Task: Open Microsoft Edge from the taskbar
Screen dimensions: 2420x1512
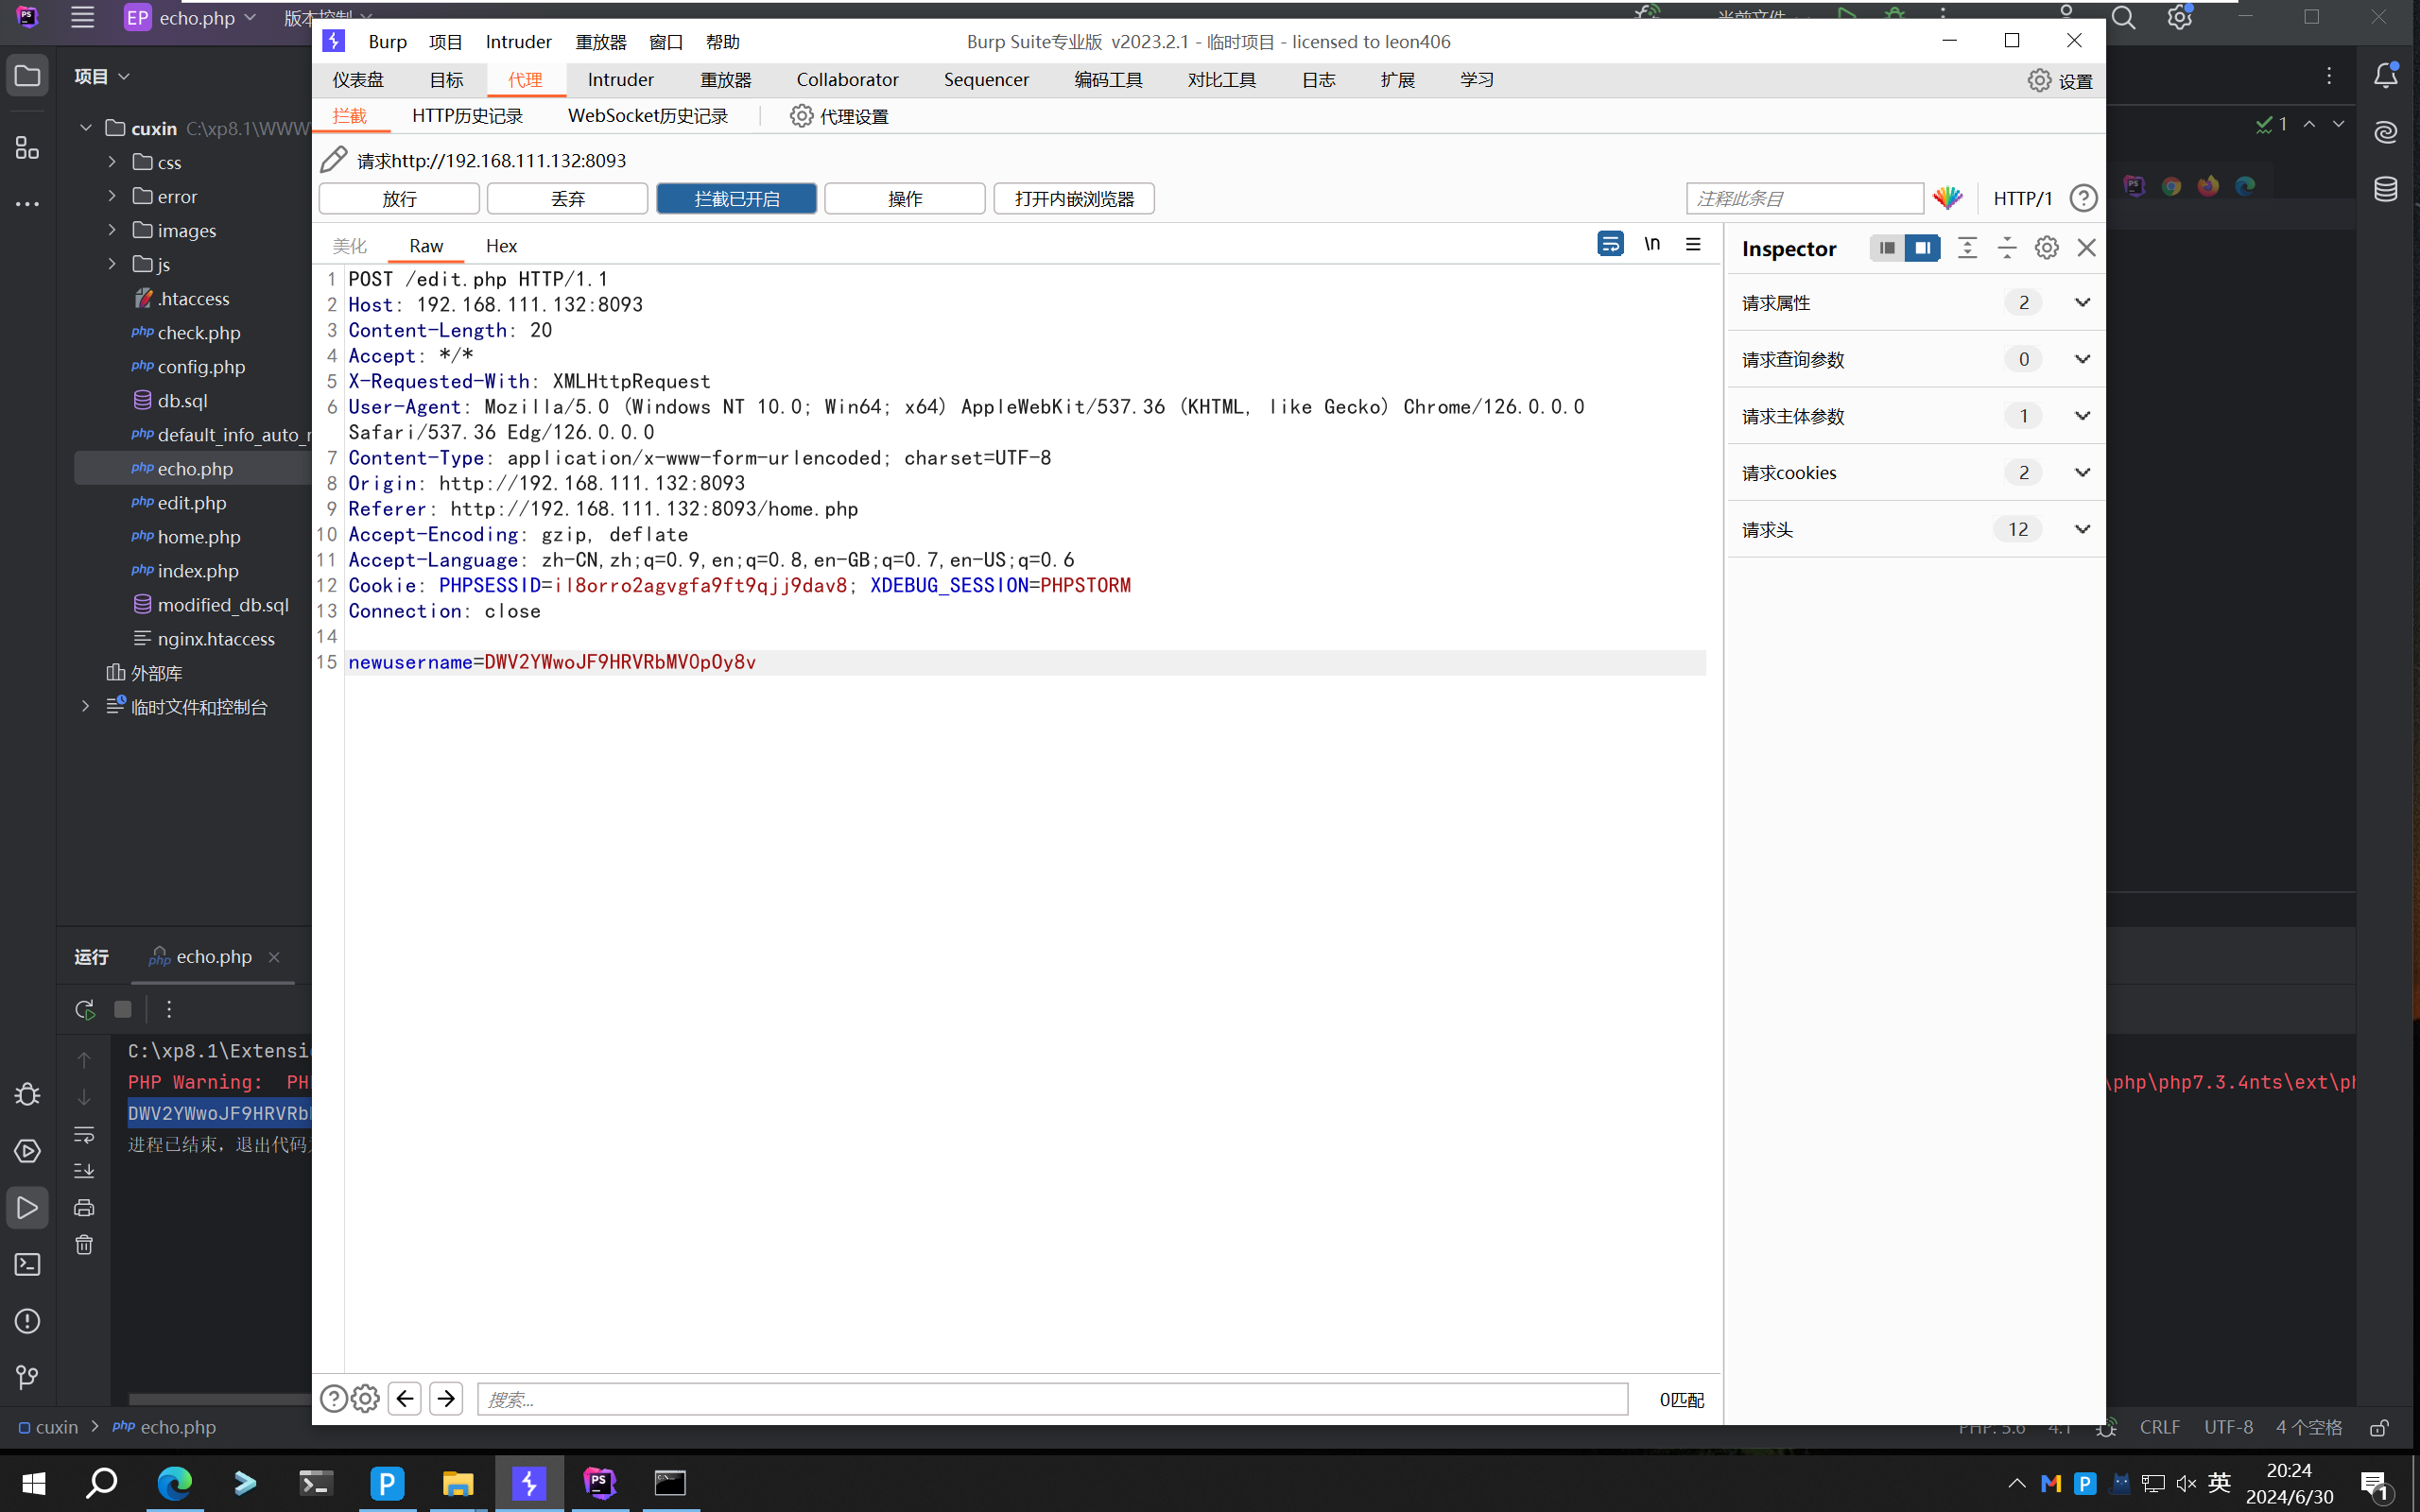Action: pyautogui.click(x=175, y=1482)
